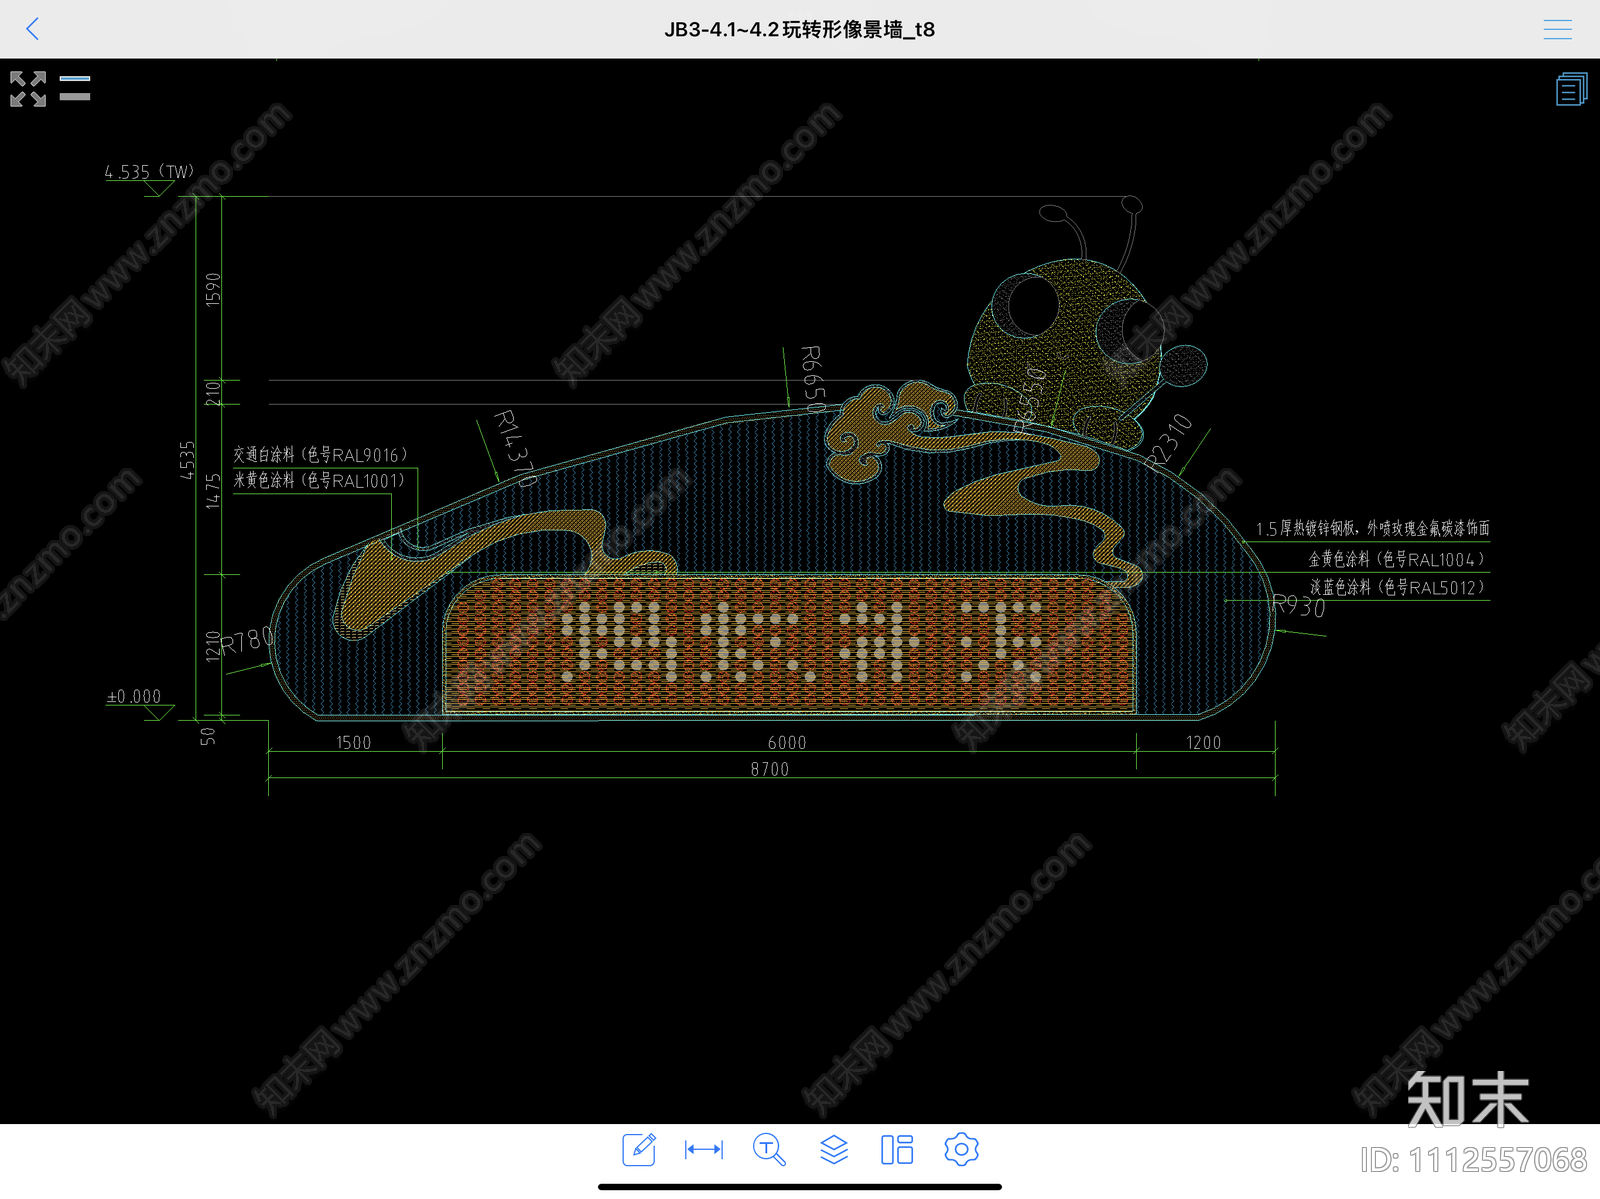Toggle the two-line toolbar collapse icon
Screen dimensions: 1600x1199
75,88
